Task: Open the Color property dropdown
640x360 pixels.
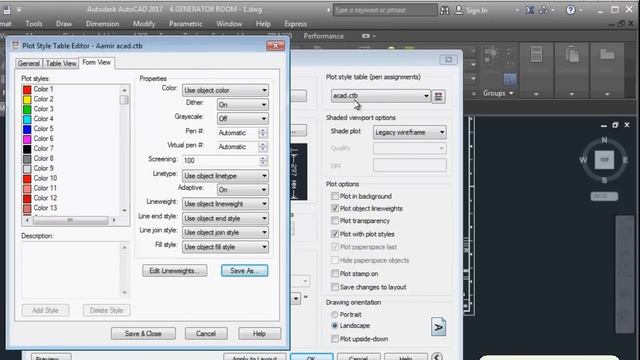Action: coord(225,90)
